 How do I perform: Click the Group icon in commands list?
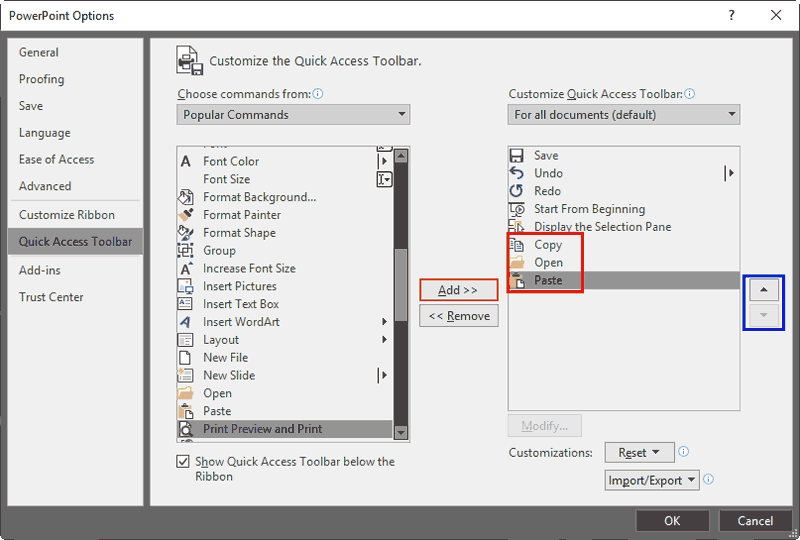(185, 251)
